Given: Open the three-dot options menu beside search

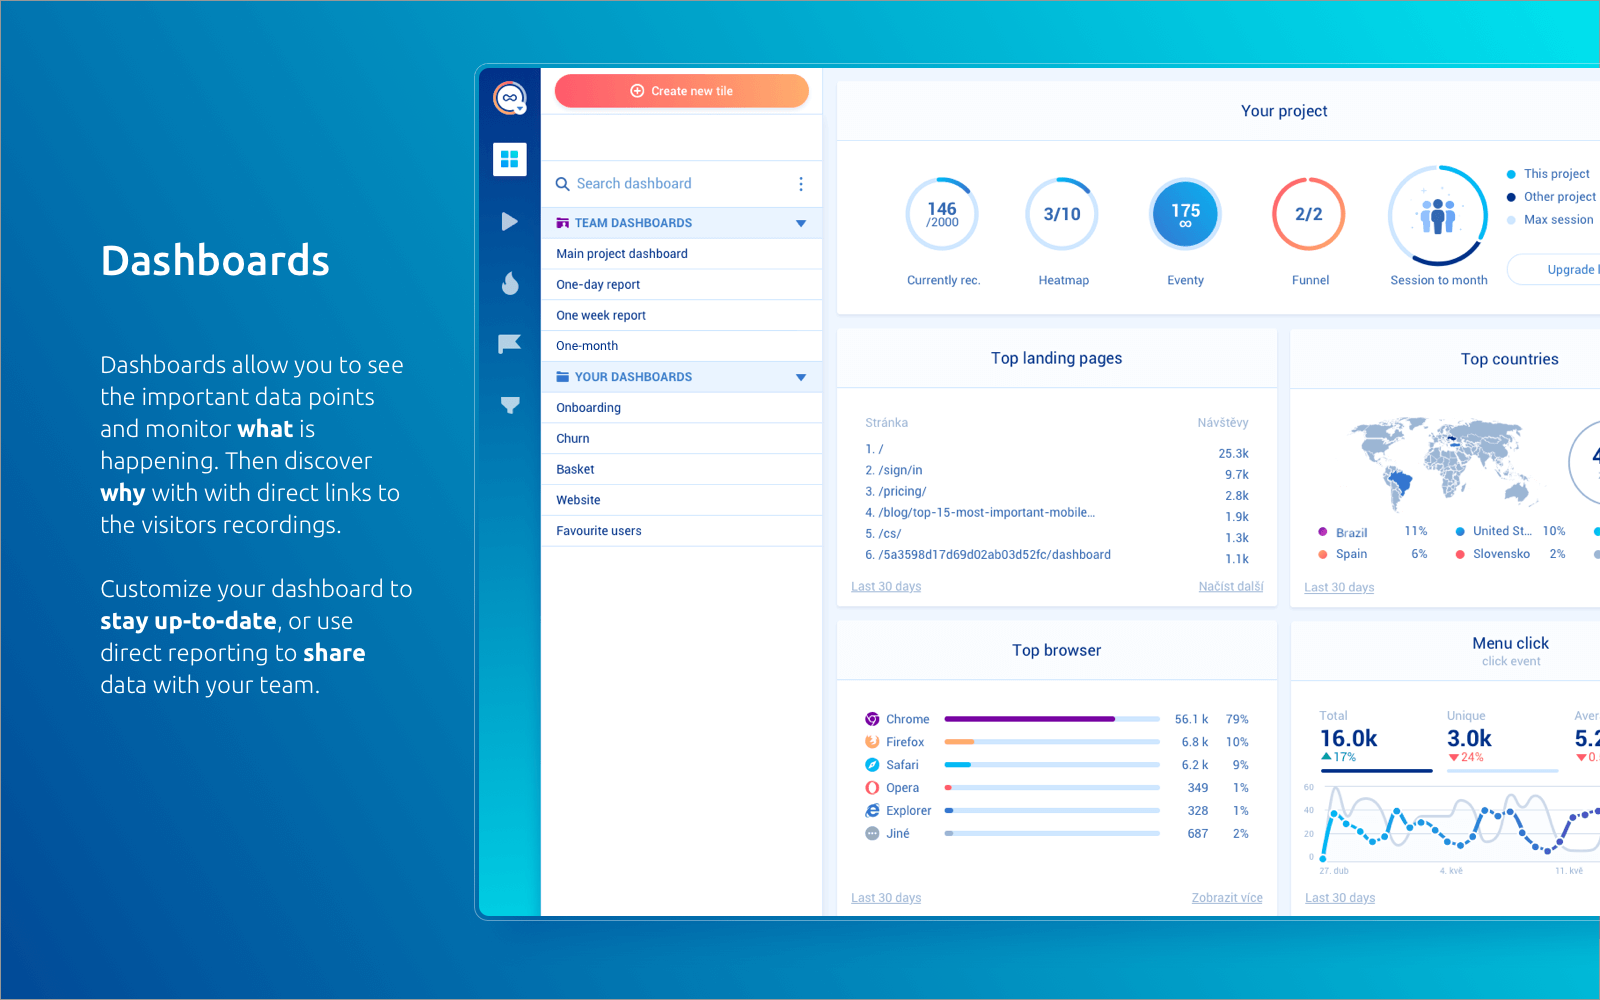Looking at the screenshot, I should [800, 183].
